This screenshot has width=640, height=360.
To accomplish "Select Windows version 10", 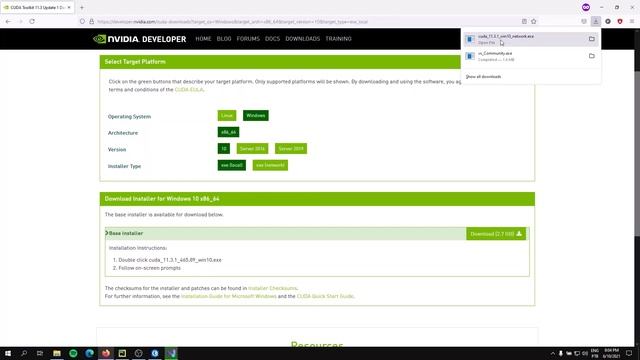I will pos(224,149).
